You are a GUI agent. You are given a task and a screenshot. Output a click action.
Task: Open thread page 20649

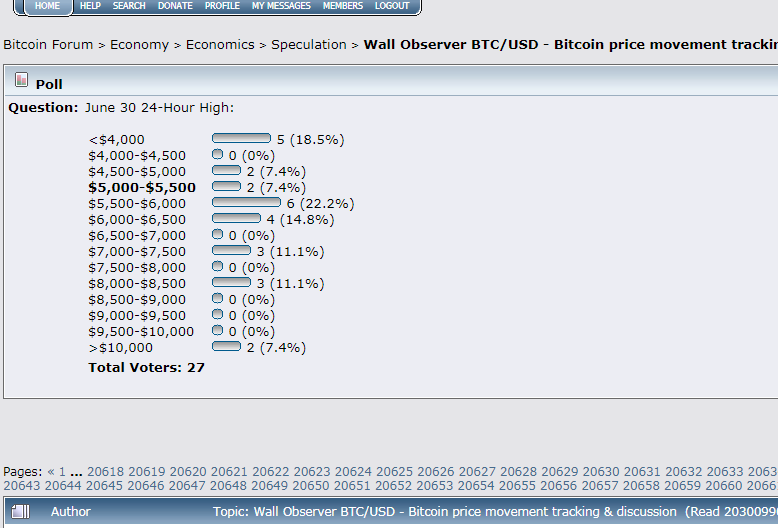269,485
